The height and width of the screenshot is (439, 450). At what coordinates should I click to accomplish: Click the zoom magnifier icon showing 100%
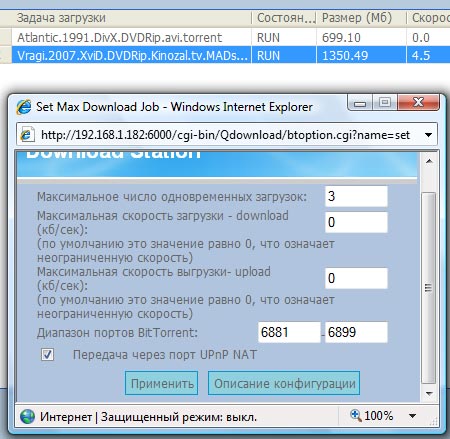coord(356,415)
